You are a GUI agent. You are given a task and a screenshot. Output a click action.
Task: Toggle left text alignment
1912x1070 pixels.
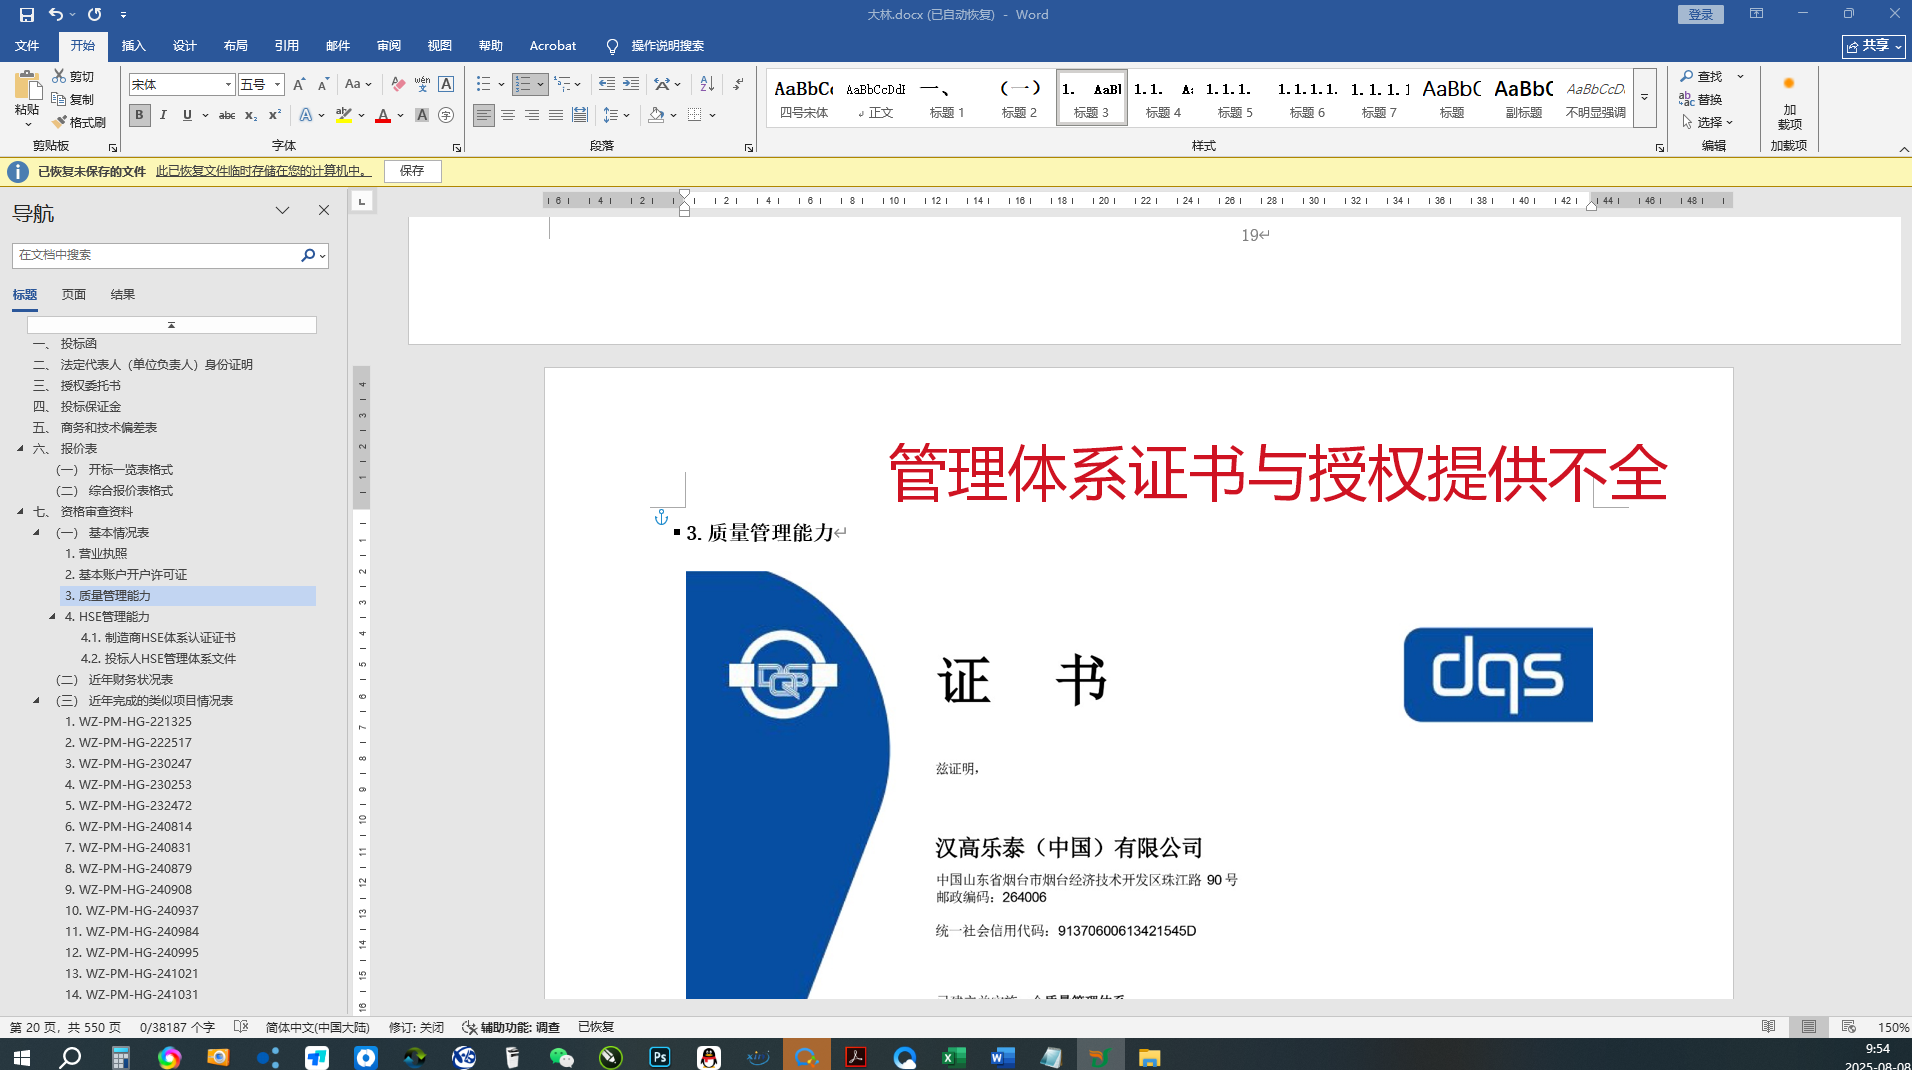(x=484, y=115)
